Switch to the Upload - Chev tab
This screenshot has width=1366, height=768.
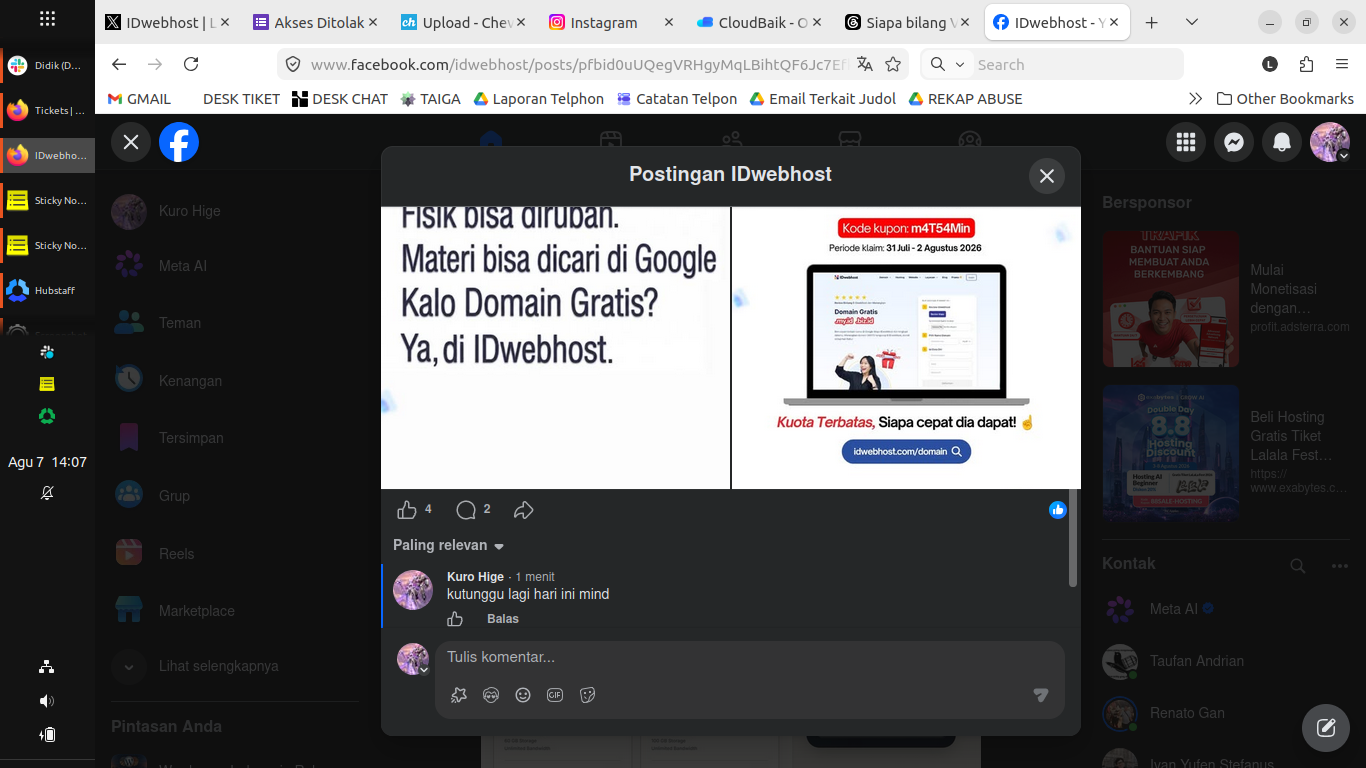(464, 22)
